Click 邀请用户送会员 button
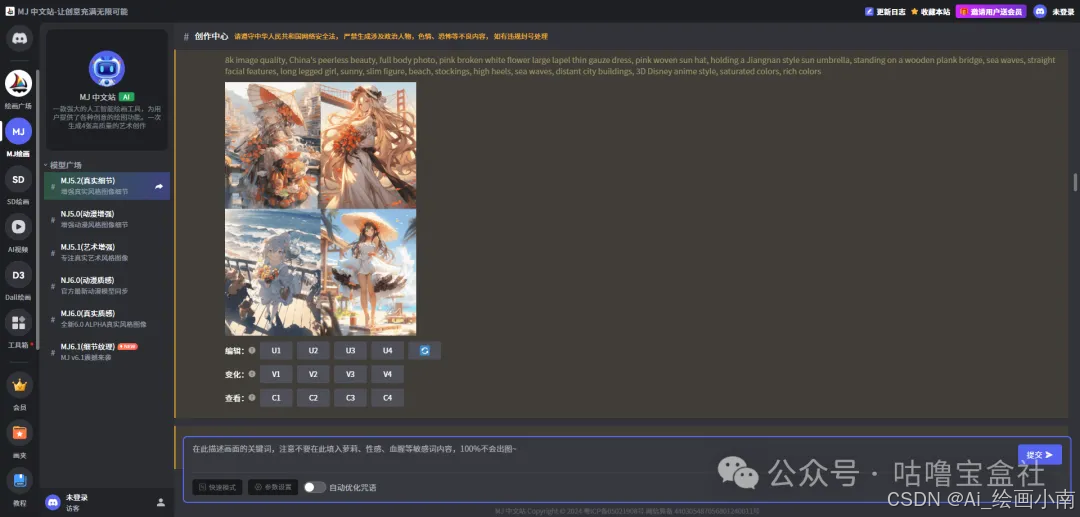 [x=991, y=12]
